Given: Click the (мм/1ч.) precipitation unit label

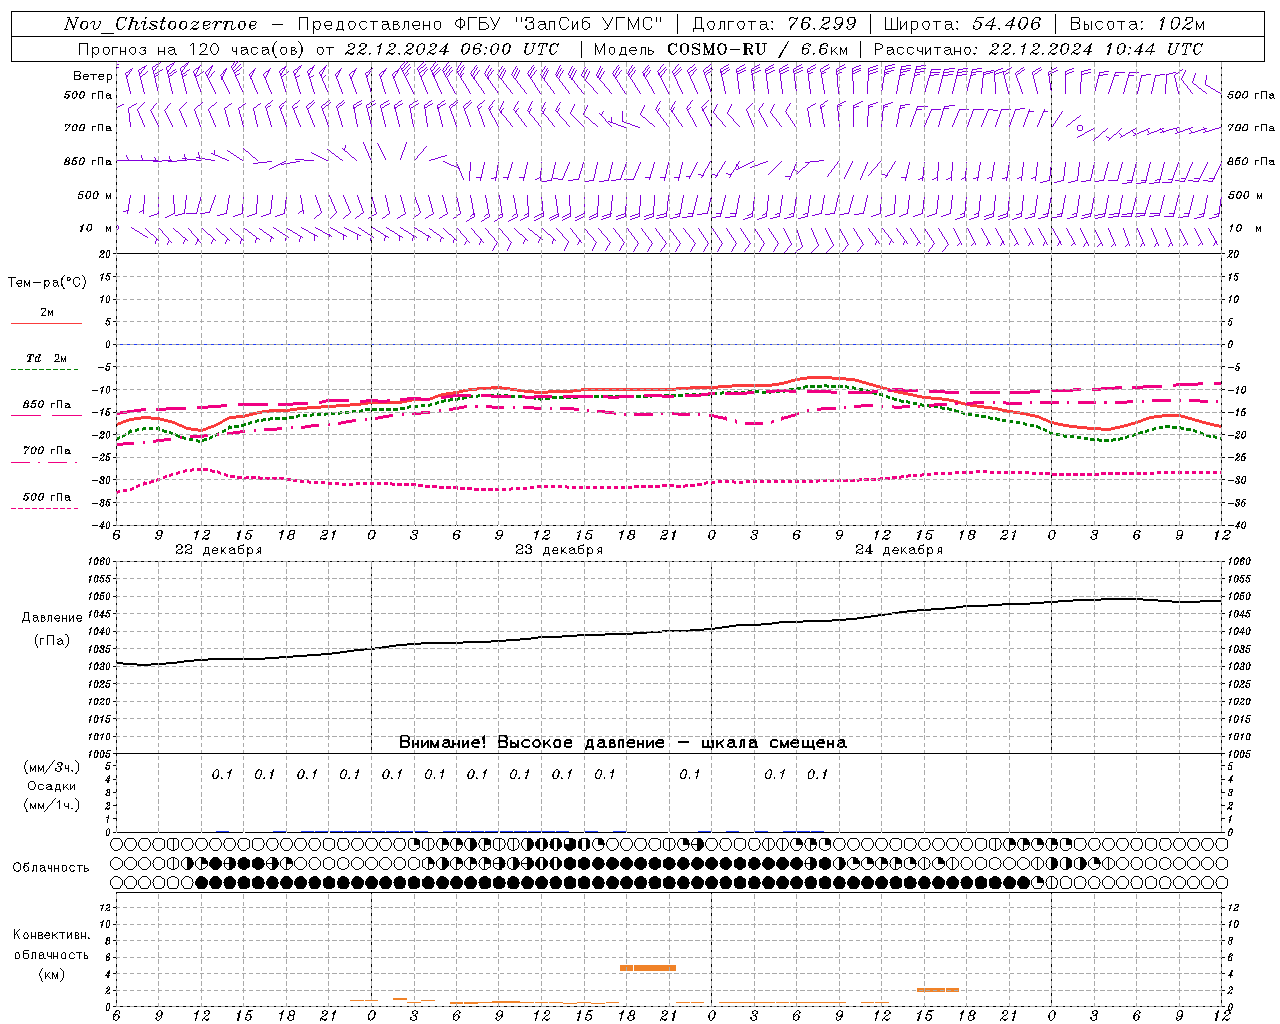Looking at the screenshot, I should [52, 805].
